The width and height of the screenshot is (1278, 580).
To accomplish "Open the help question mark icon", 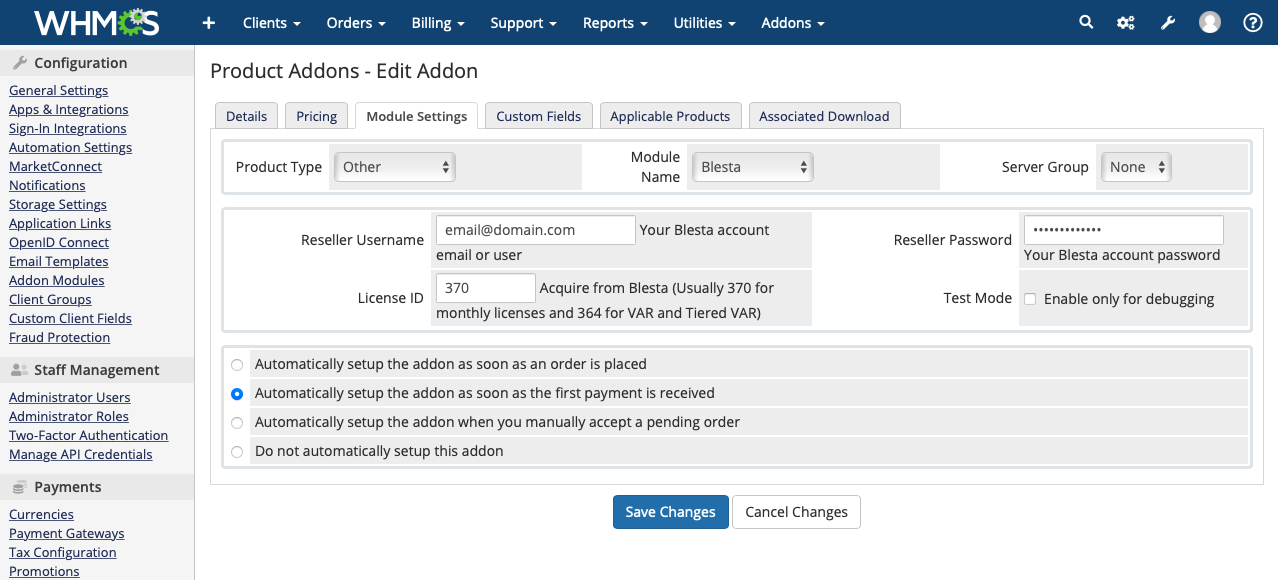I will 1252,22.
